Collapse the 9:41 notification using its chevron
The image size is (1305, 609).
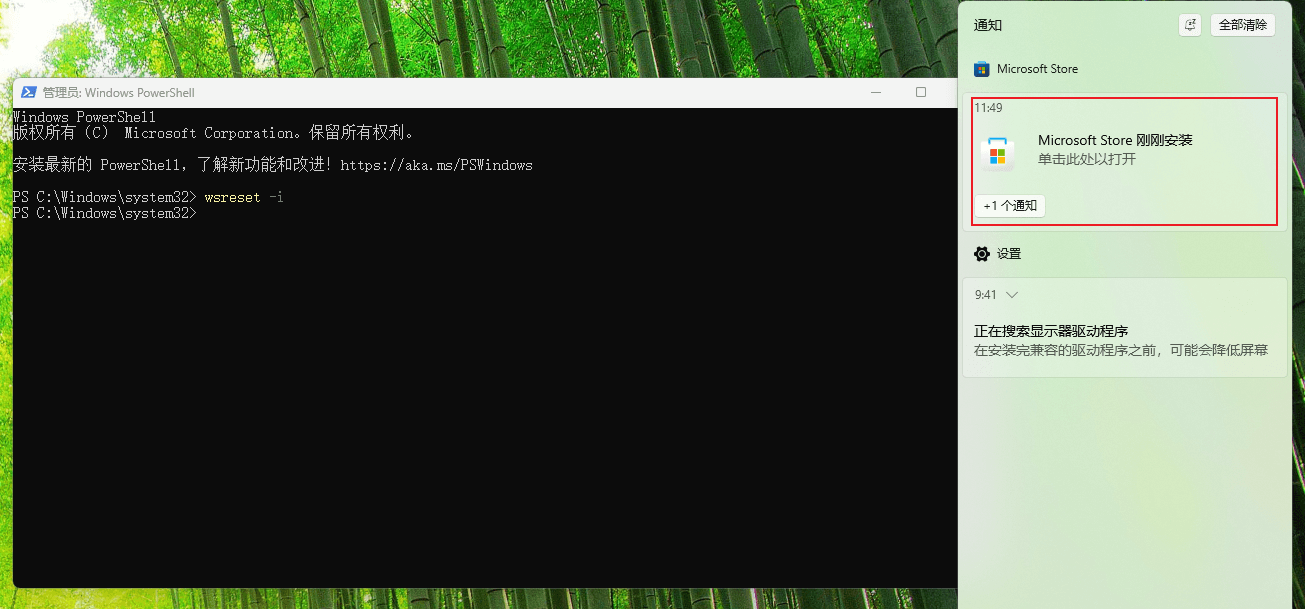click(x=1011, y=294)
